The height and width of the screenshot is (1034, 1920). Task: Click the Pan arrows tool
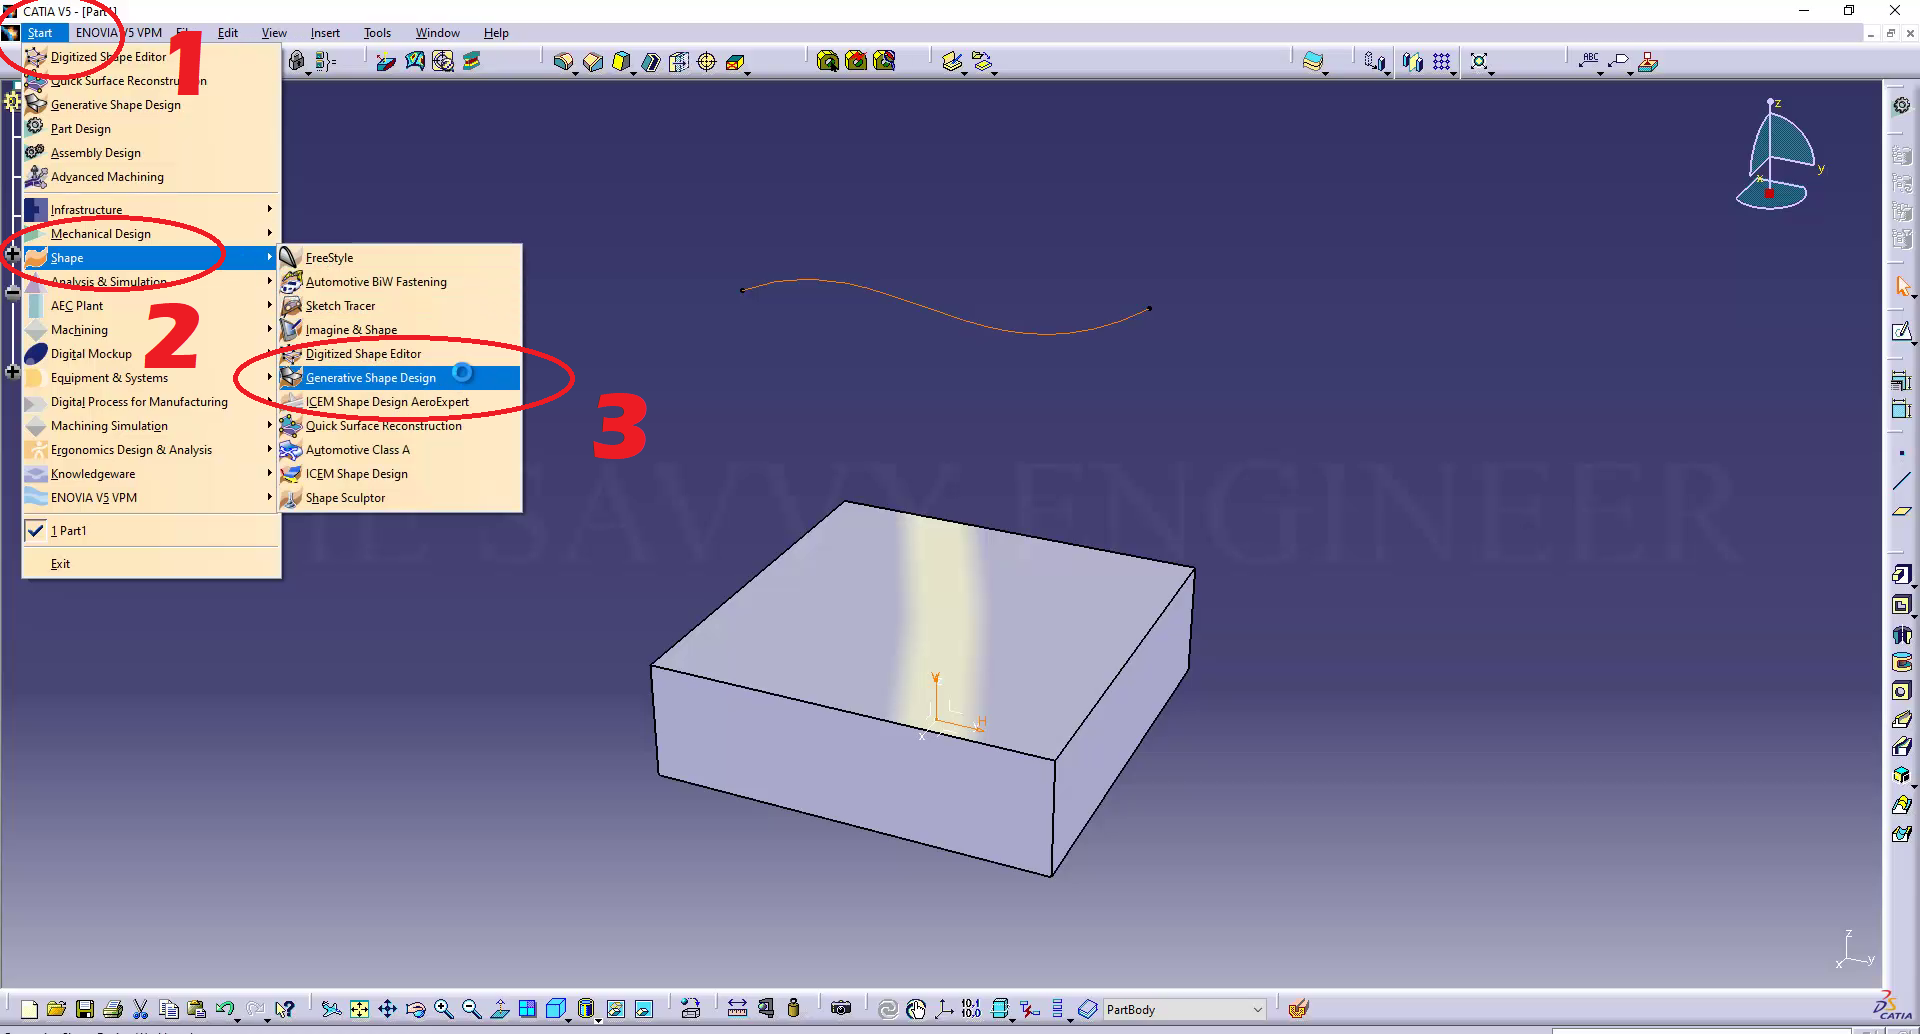pos(388,1009)
